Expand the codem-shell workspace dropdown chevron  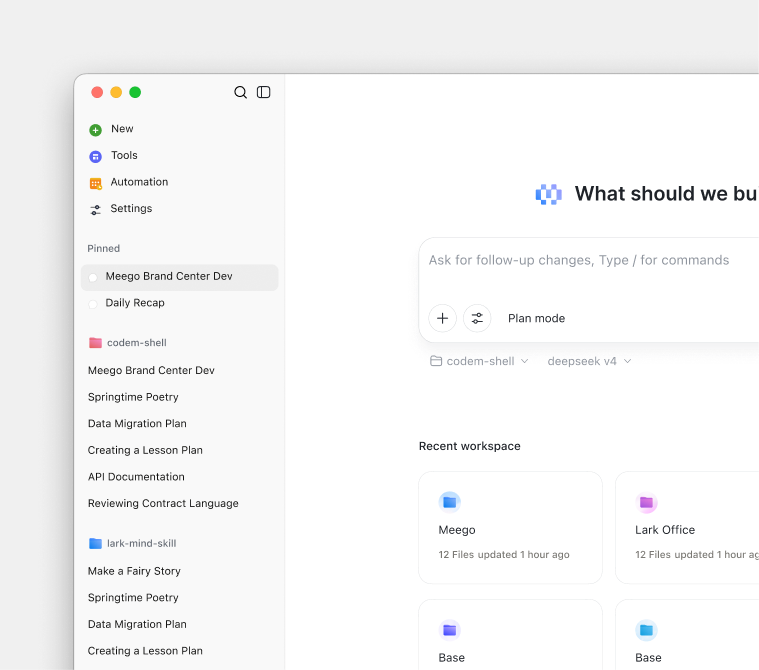(x=524, y=361)
